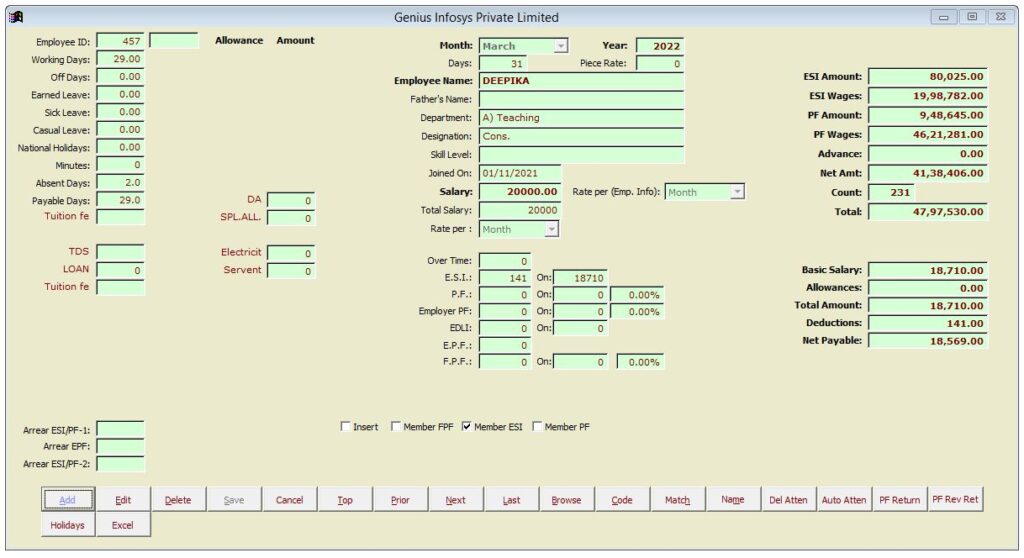The image size is (1024, 558).
Task: Open the Holidays button
Action: click(68, 525)
